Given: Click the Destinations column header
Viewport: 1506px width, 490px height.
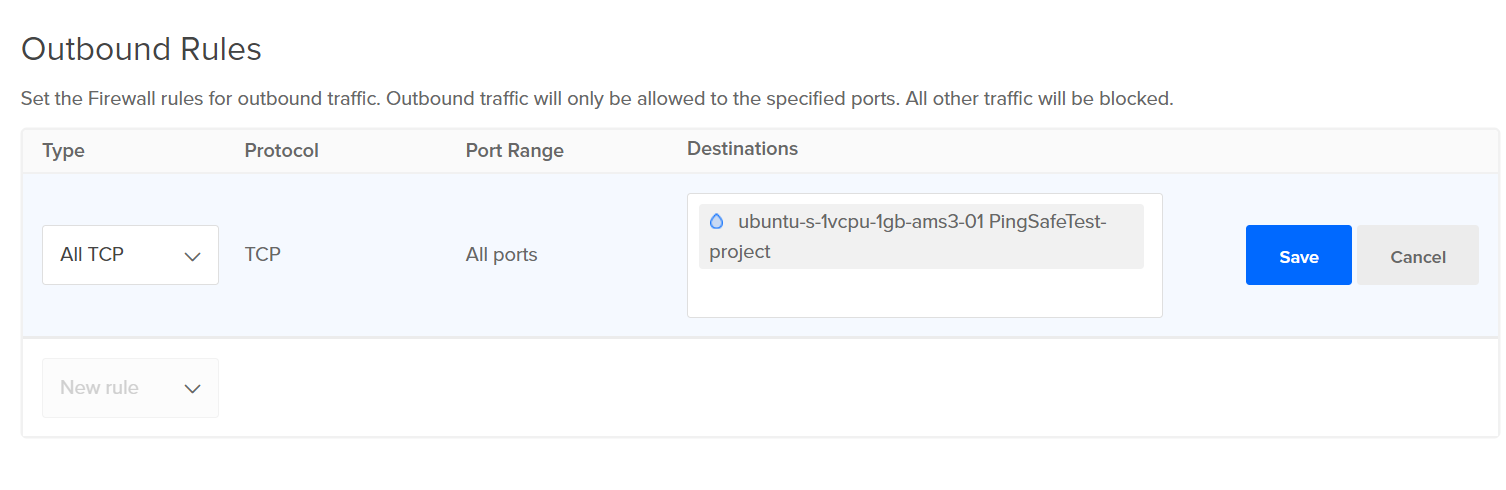Looking at the screenshot, I should coord(742,149).
